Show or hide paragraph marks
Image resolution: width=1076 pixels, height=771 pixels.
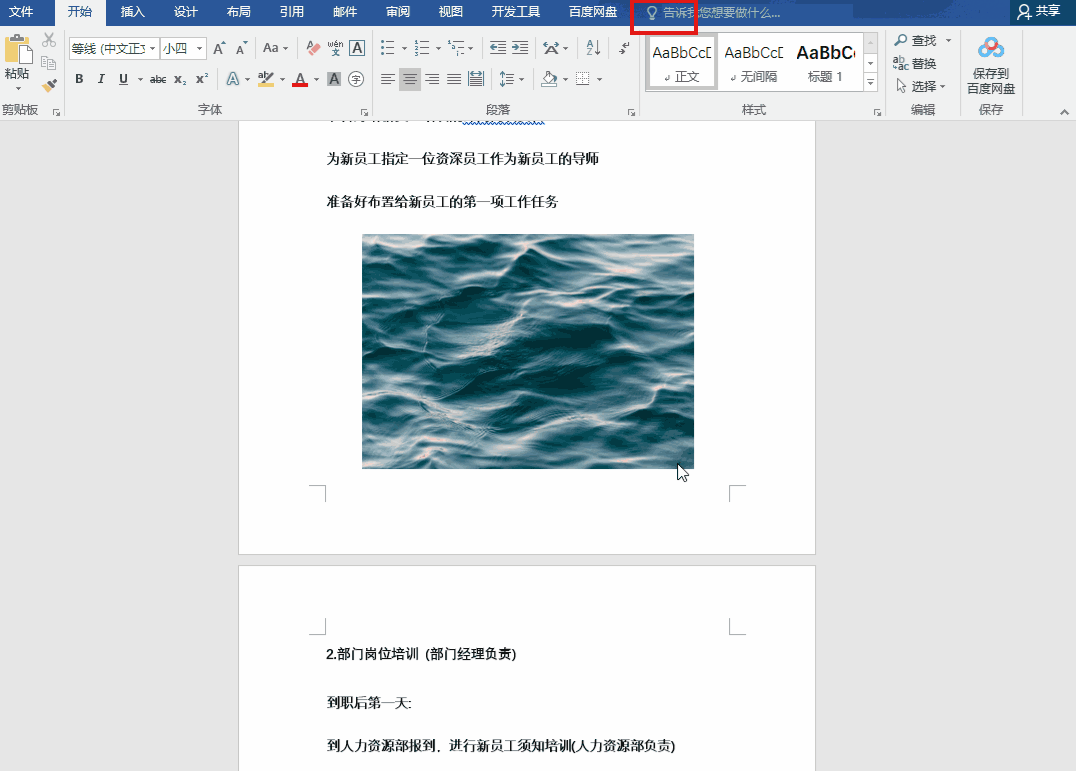624,47
